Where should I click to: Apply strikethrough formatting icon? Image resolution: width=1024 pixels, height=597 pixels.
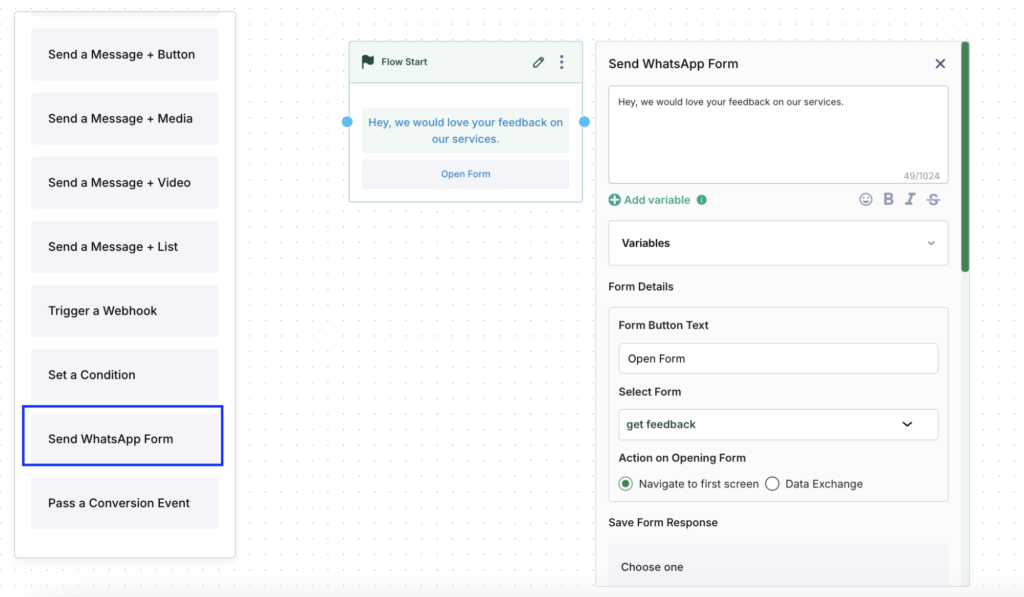pos(933,199)
